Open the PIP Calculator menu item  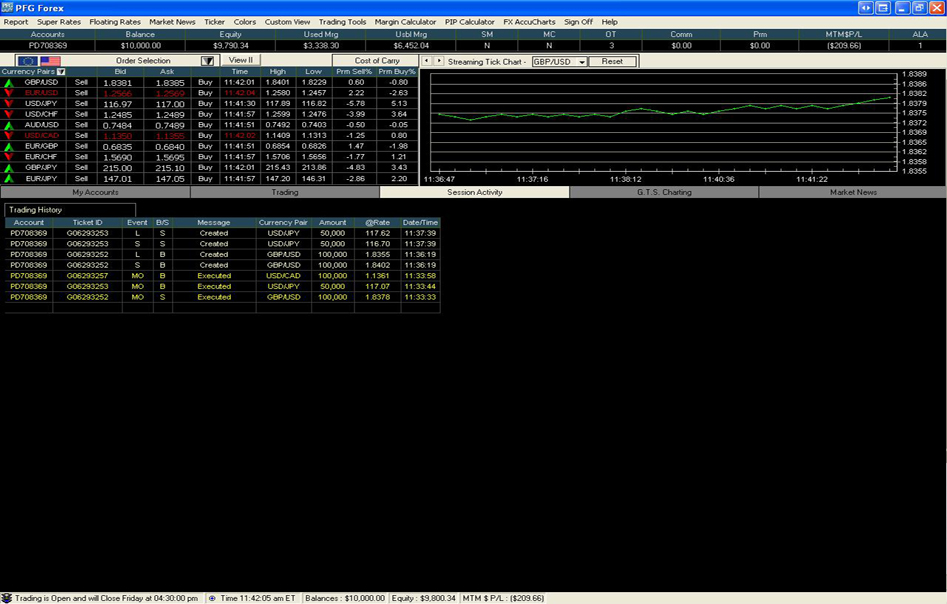click(469, 22)
